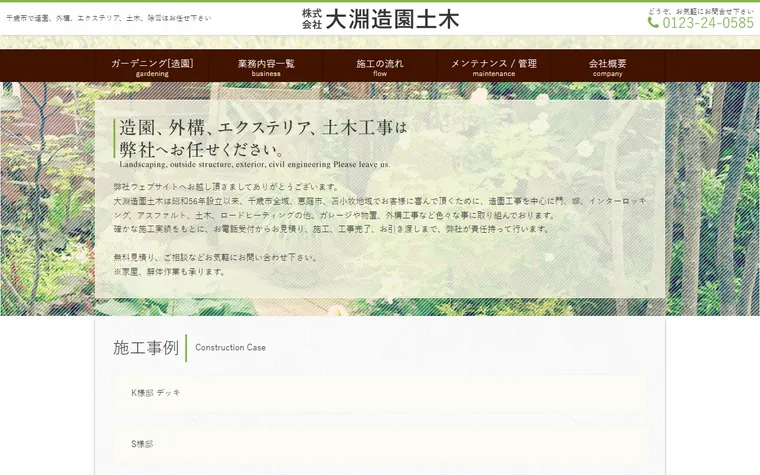Image resolution: width=760 pixels, height=475 pixels.
Task: Click the ※家屋、解体作業も承ります note
Action: pyautogui.click(x=170, y=272)
